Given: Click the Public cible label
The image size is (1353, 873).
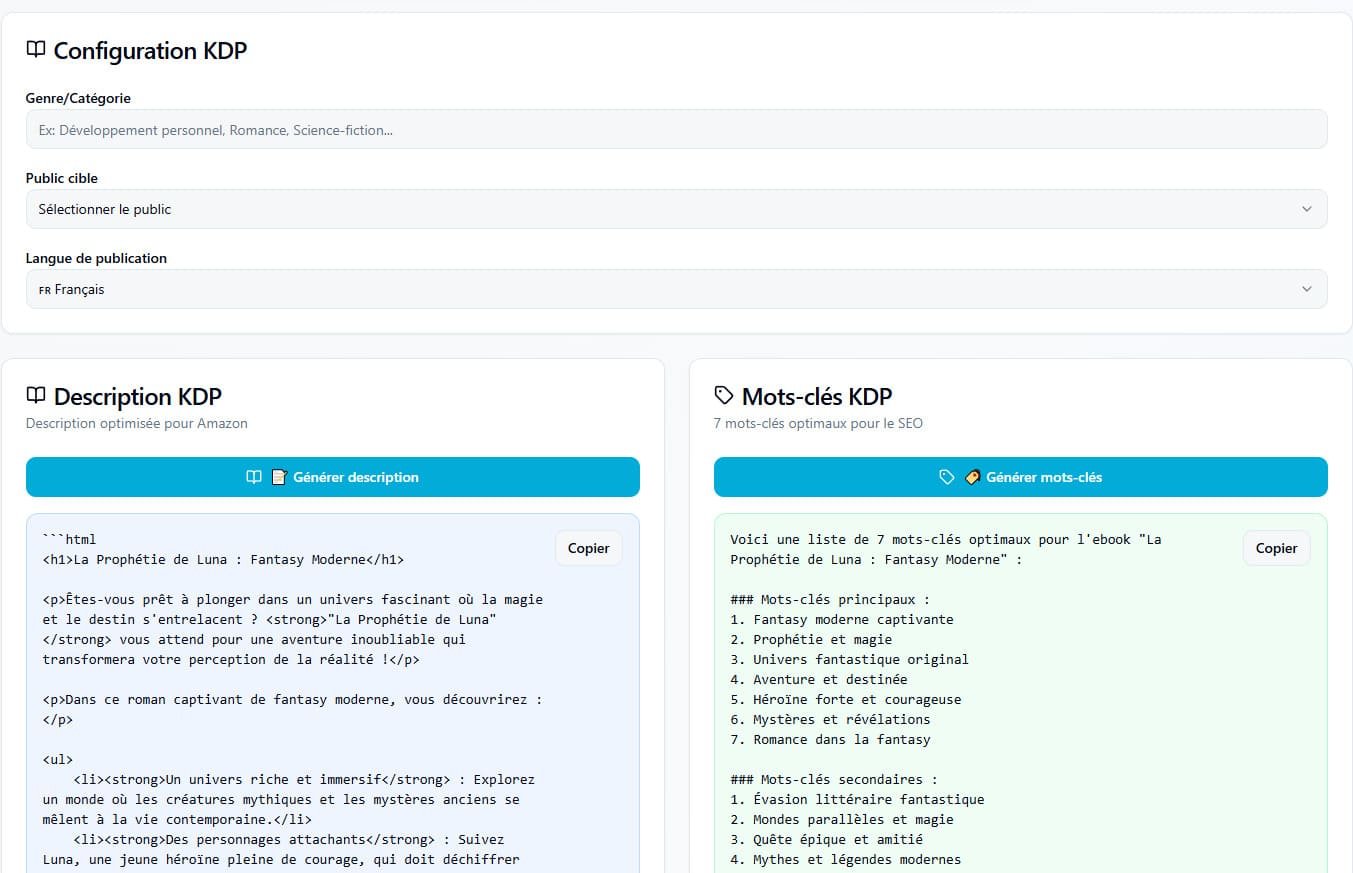Looking at the screenshot, I should click(62, 178).
